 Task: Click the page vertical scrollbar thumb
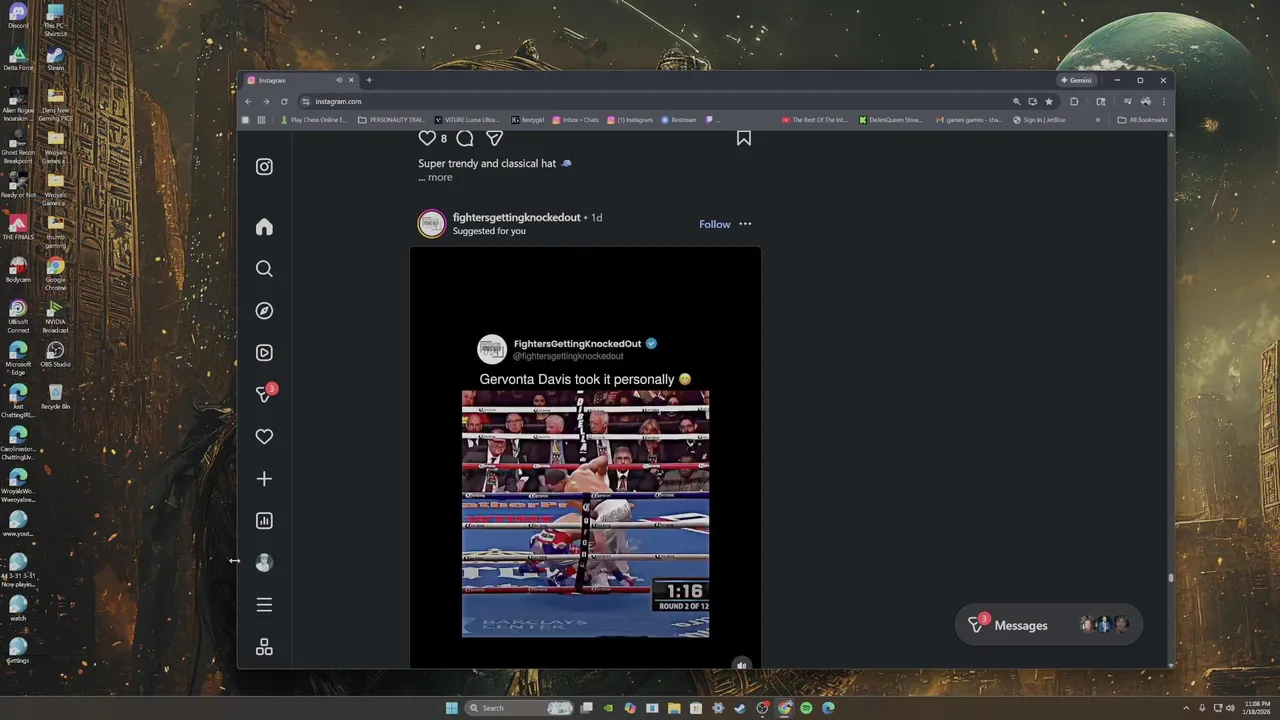1170,576
